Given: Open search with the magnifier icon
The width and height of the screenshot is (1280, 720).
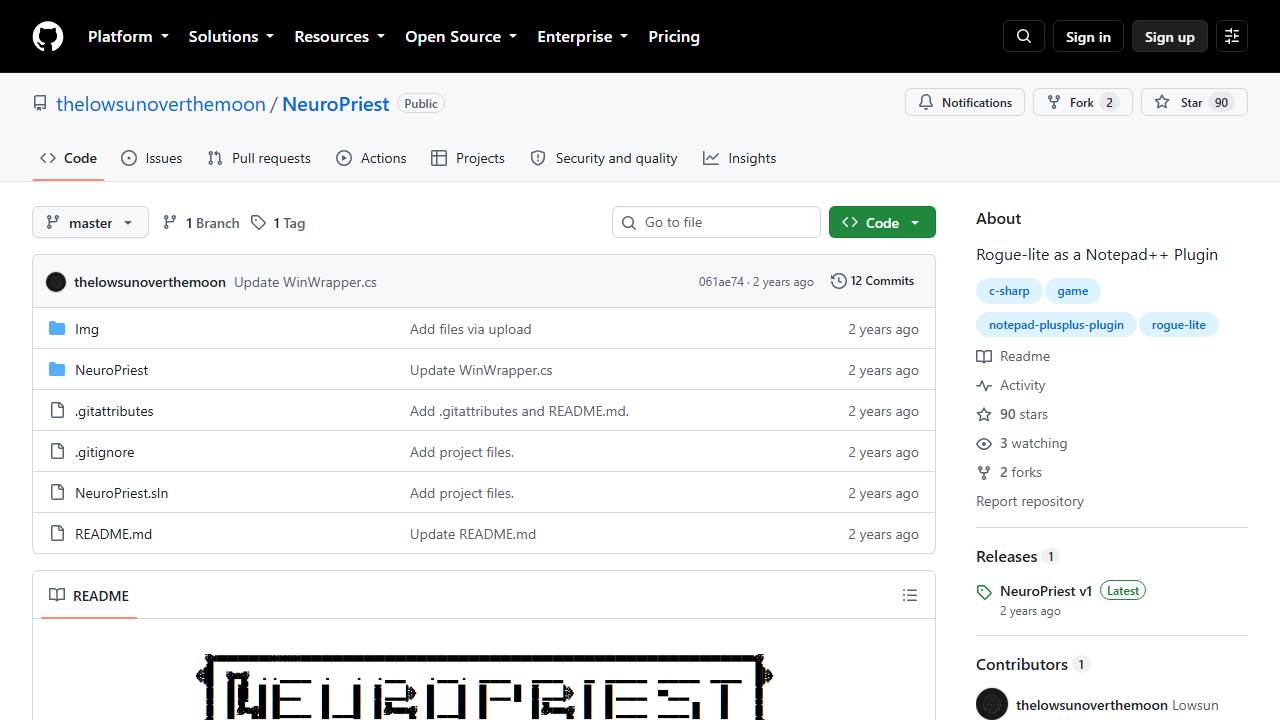Looking at the screenshot, I should (x=1024, y=37).
